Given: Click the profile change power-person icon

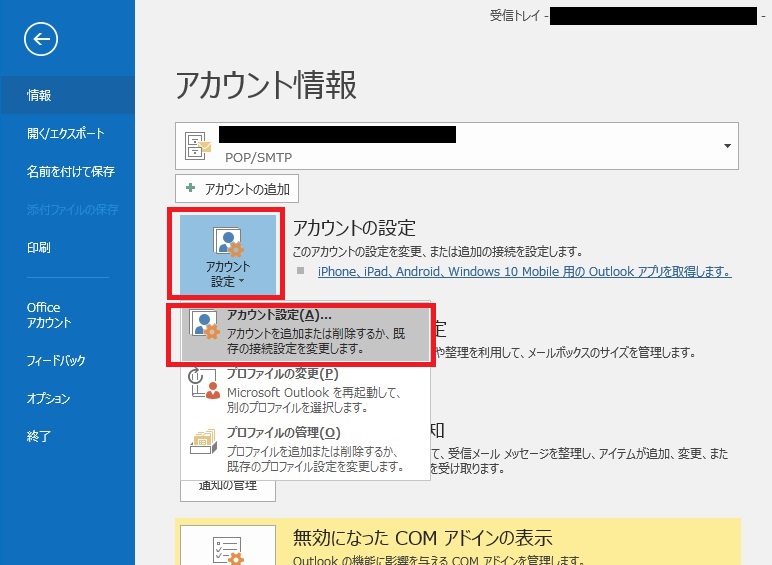Looking at the screenshot, I should (x=203, y=383).
